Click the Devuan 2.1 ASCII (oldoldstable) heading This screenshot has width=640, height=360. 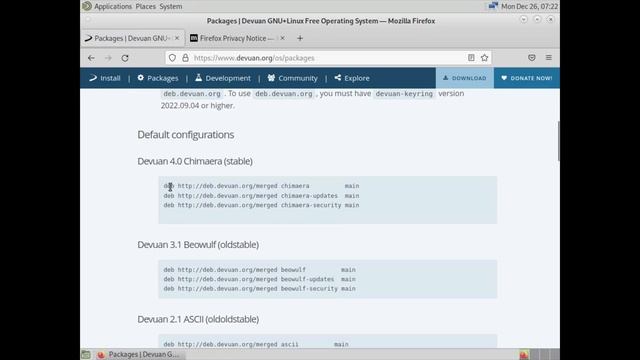(198, 319)
